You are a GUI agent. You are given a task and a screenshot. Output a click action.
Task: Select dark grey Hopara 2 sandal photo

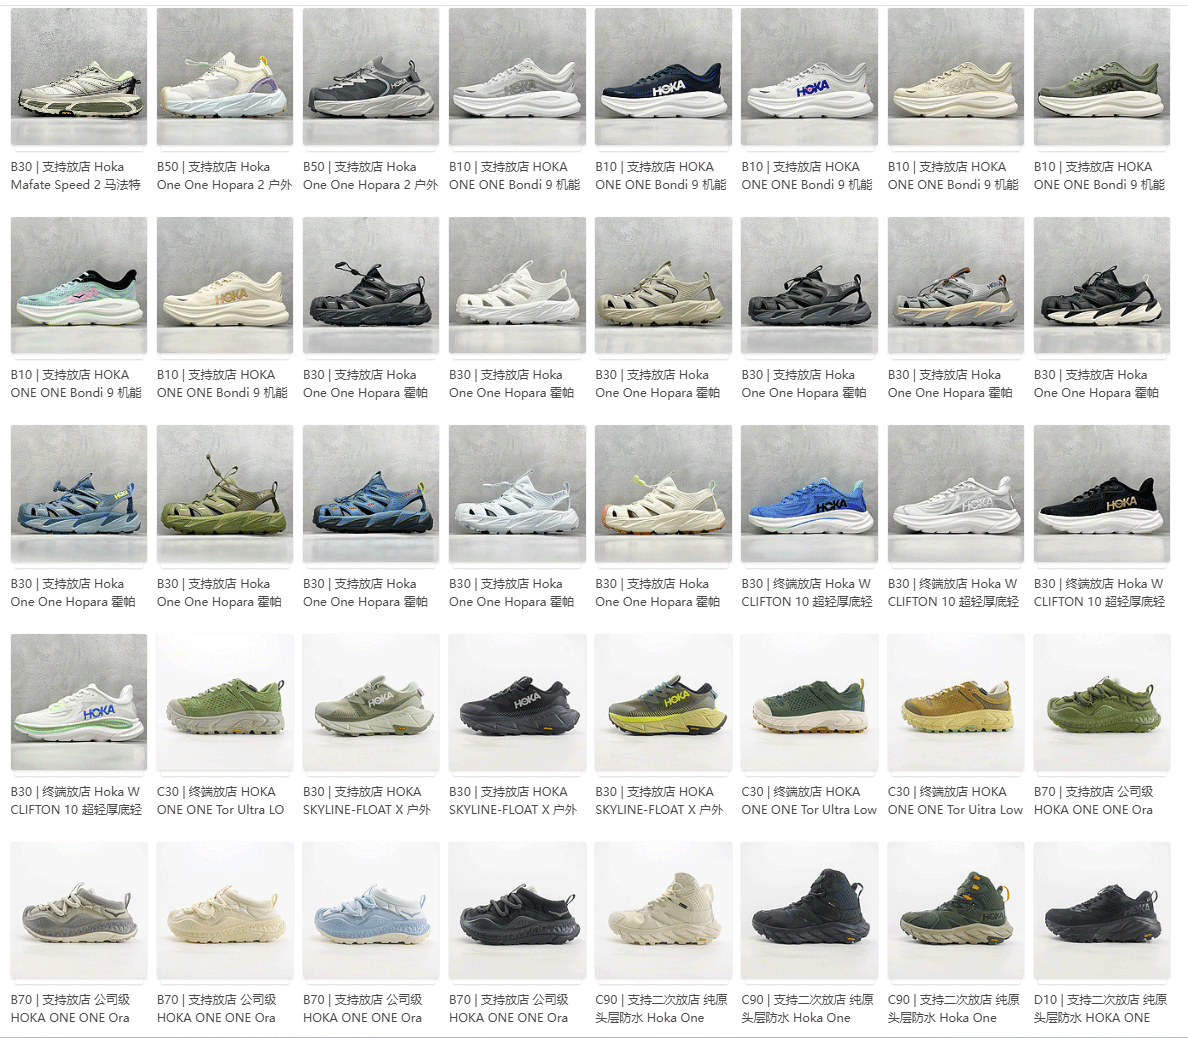371,76
